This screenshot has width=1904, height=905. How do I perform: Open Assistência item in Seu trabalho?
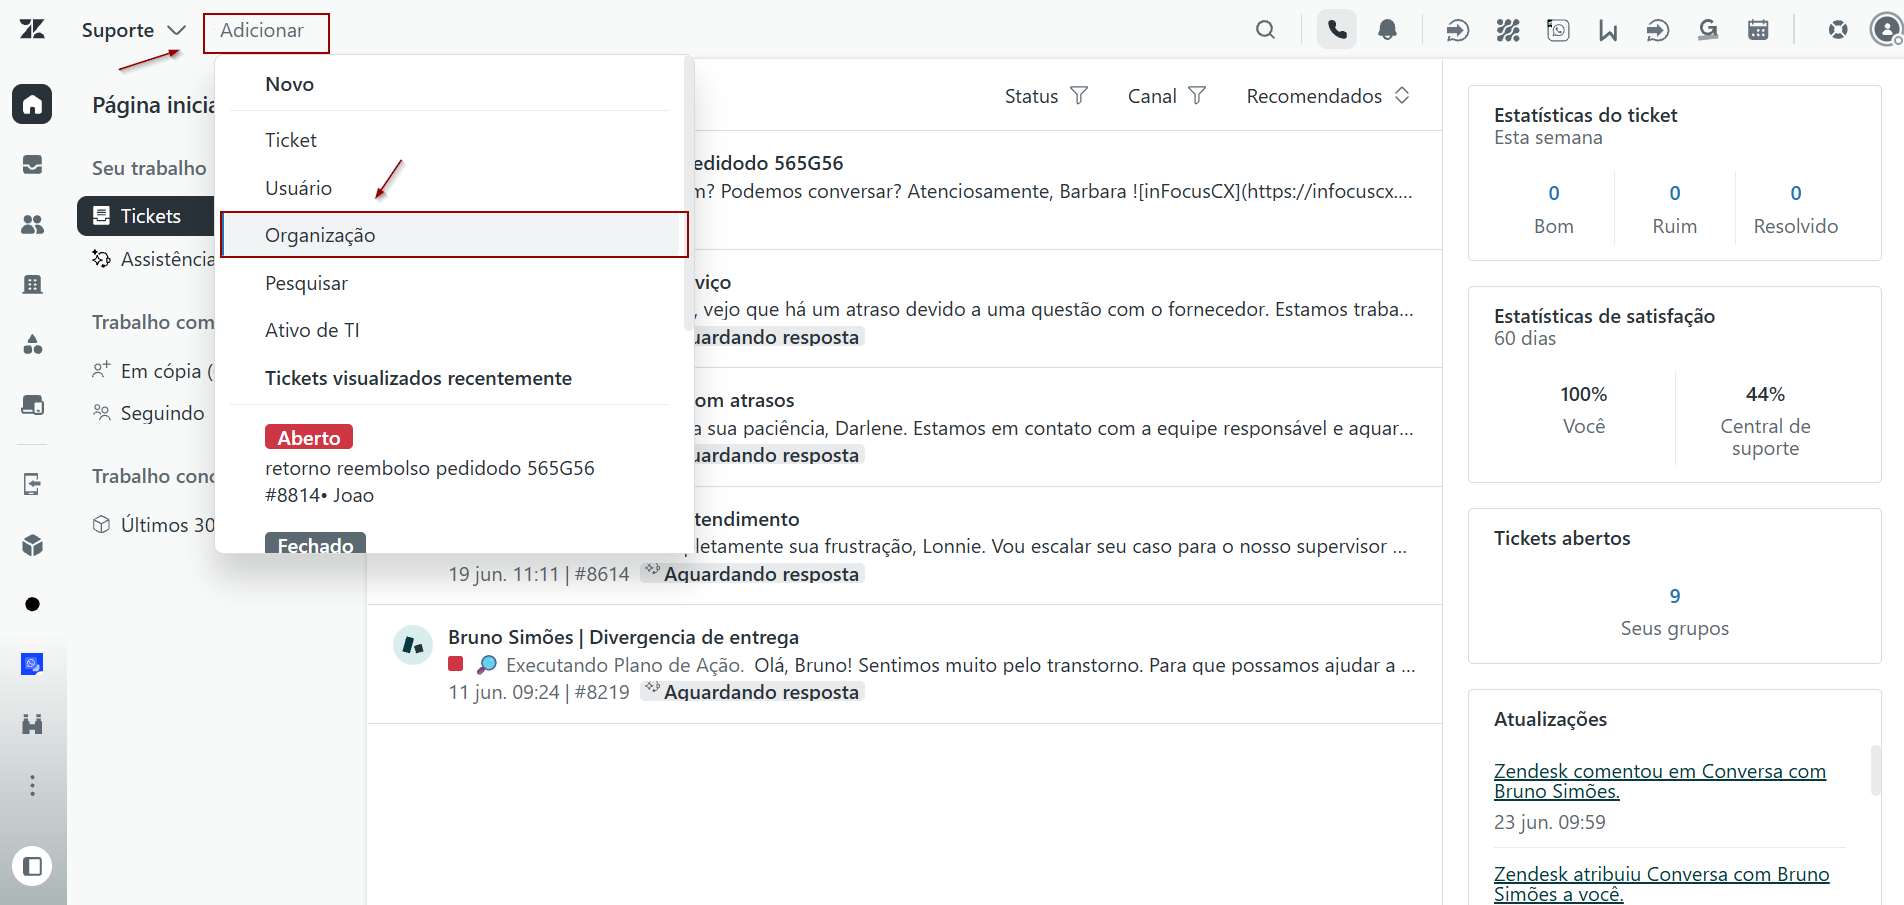point(153,259)
